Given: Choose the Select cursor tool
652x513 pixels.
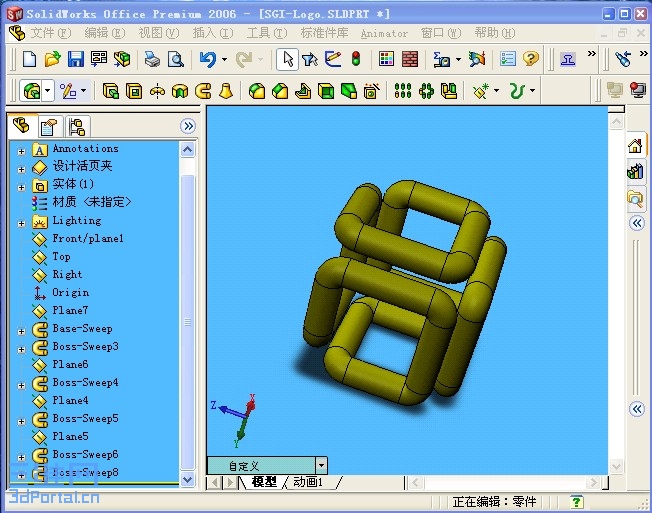Looking at the screenshot, I should 288,59.
